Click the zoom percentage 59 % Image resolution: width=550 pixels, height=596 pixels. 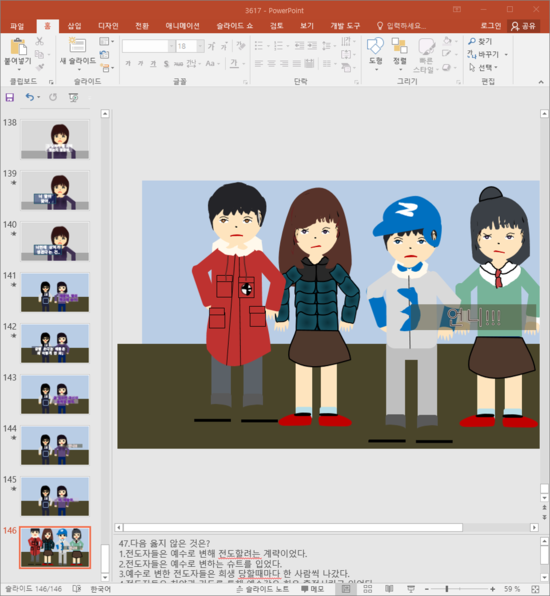(x=512, y=589)
